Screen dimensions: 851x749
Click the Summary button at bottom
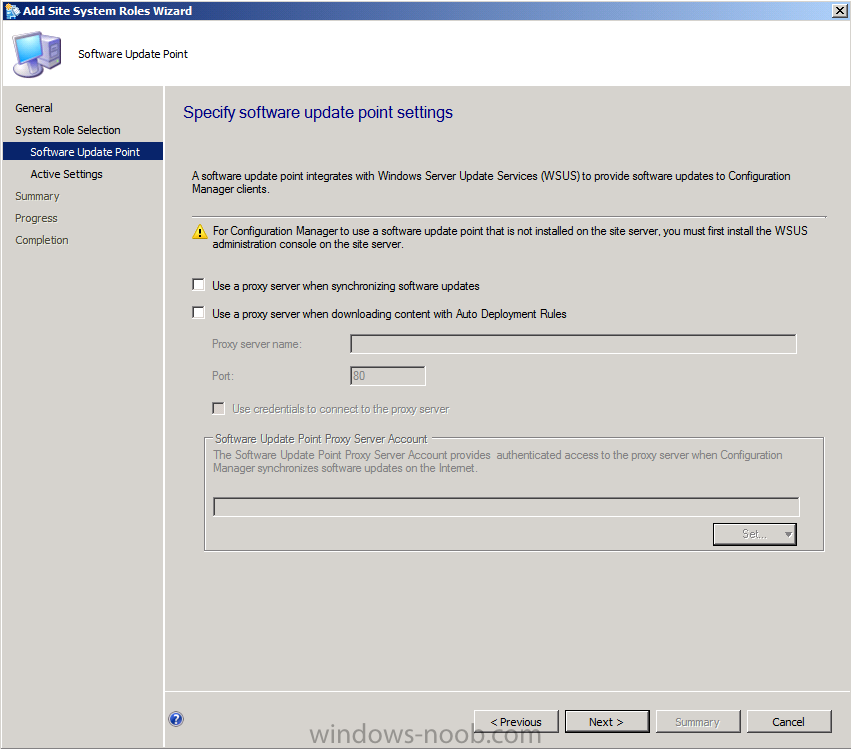(x=698, y=721)
